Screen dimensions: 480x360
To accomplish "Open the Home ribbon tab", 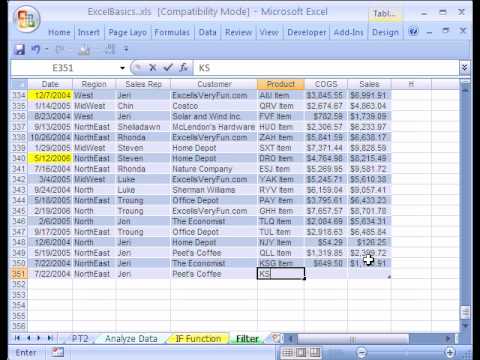I will [59, 32].
